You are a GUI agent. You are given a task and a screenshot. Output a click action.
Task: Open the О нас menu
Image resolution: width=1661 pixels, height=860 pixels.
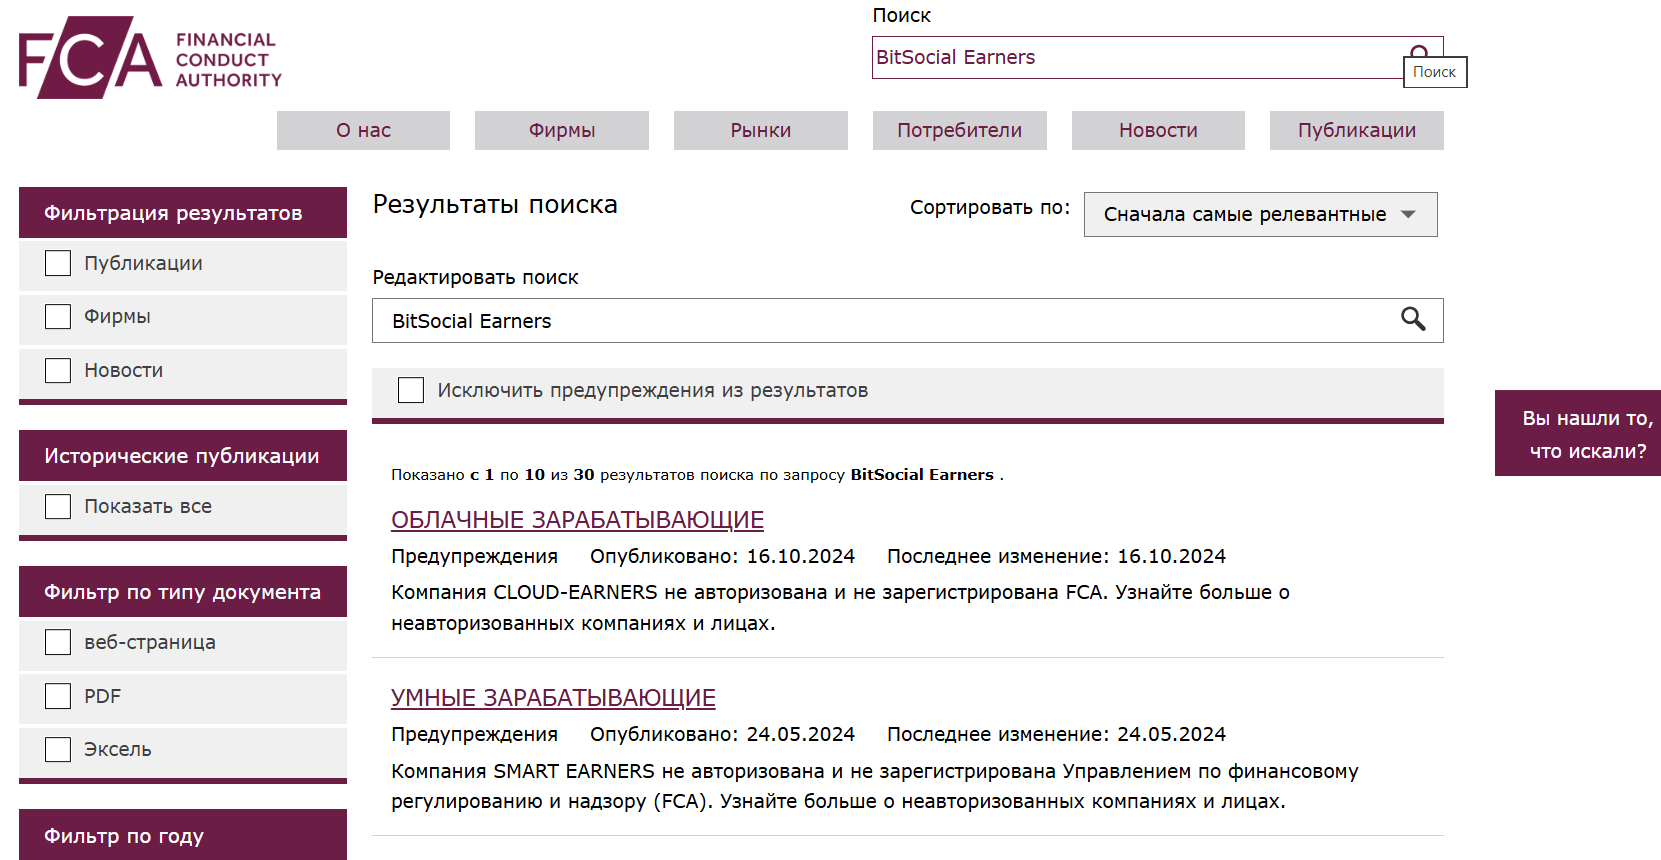(x=363, y=130)
